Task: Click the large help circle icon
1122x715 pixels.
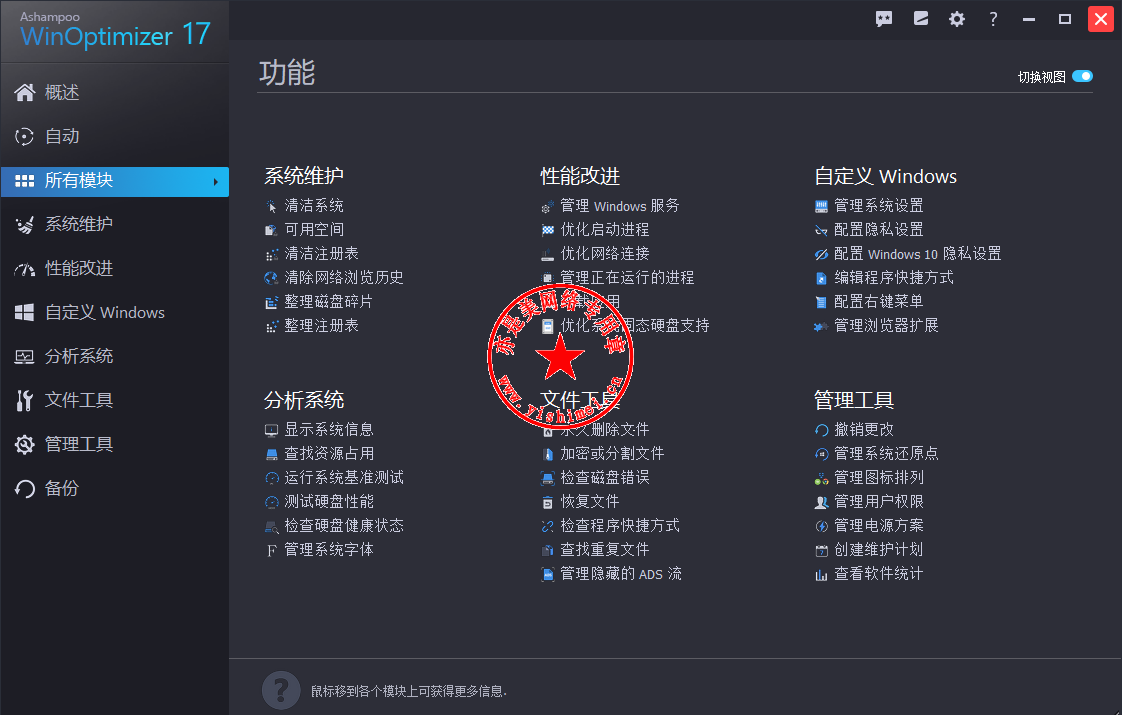Action: coord(280,690)
